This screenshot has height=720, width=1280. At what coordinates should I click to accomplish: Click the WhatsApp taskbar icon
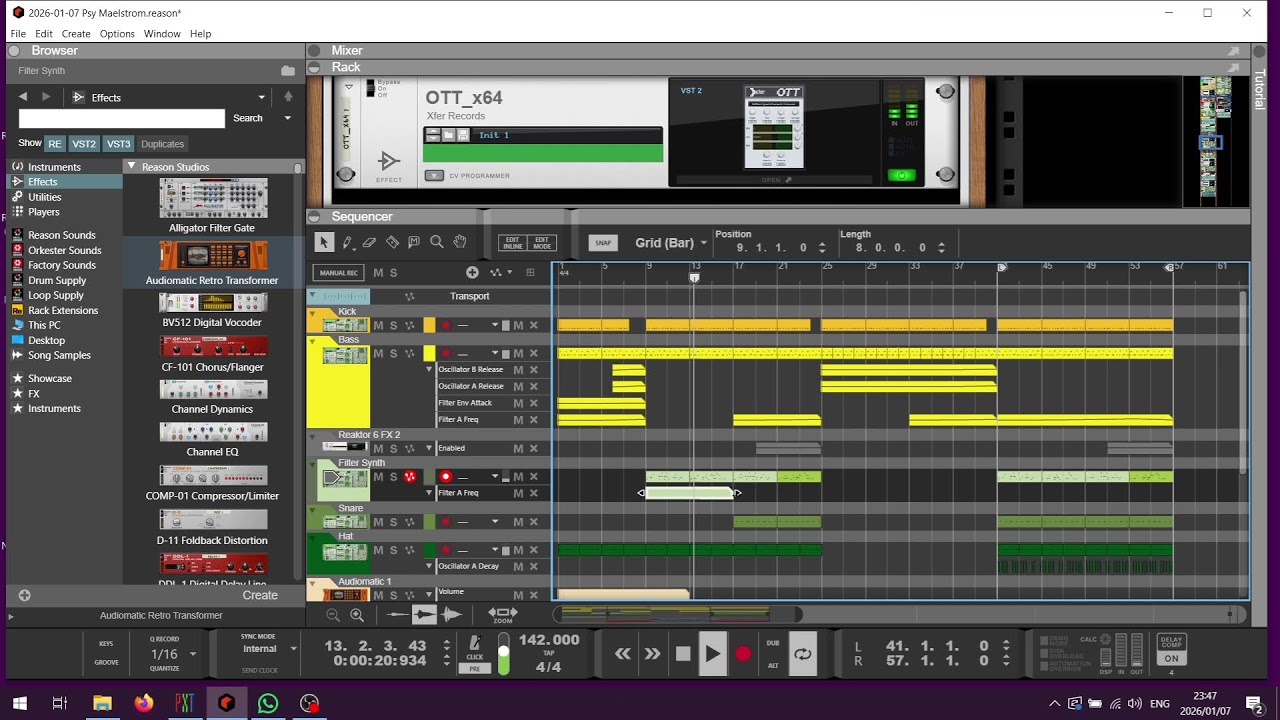[x=268, y=703]
